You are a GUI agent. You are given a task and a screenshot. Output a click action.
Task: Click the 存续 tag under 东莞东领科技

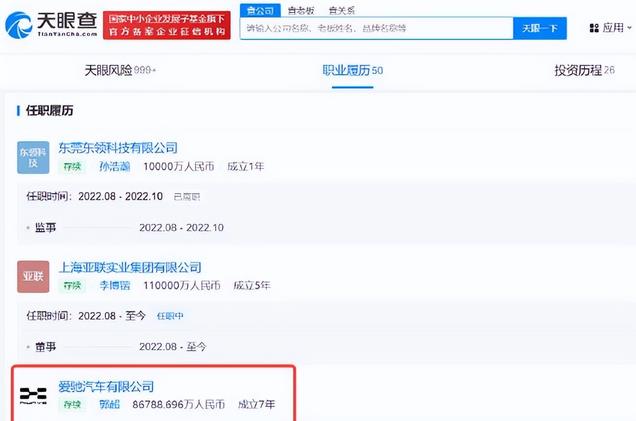tap(72, 166)
